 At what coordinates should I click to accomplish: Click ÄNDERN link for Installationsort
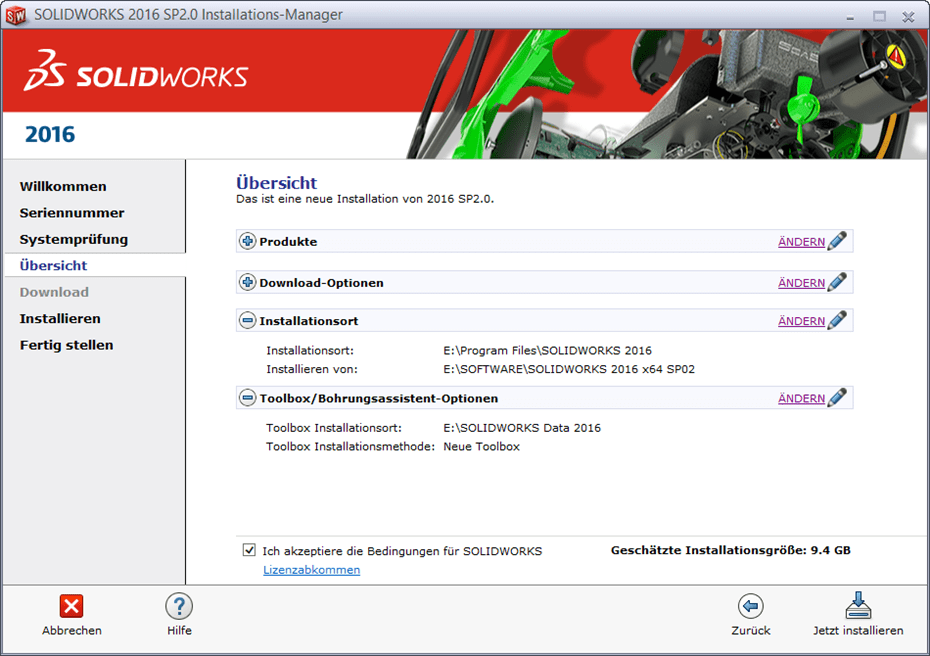(801, 321)
